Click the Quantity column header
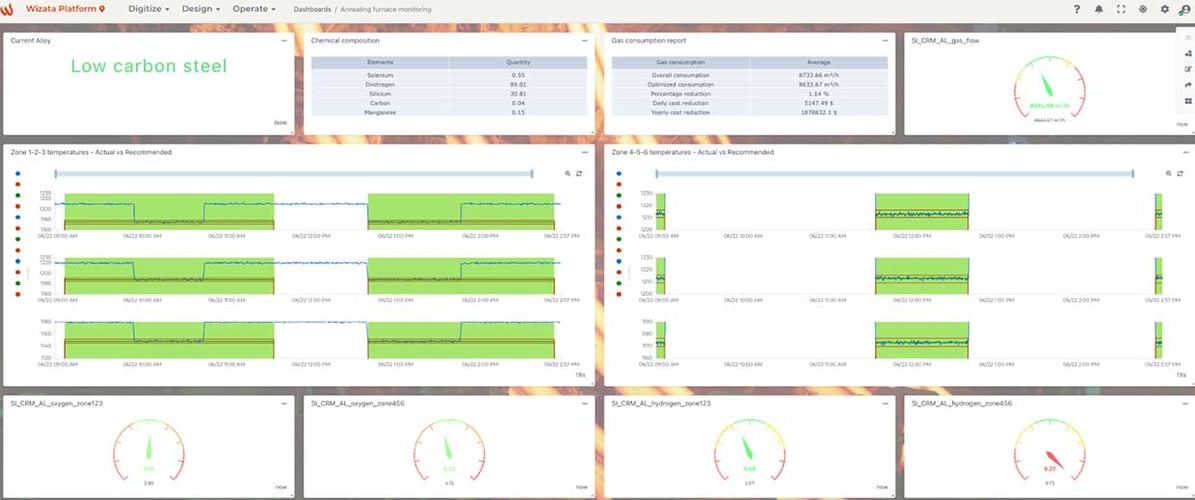1195x500 pixels. coord(518,62)
